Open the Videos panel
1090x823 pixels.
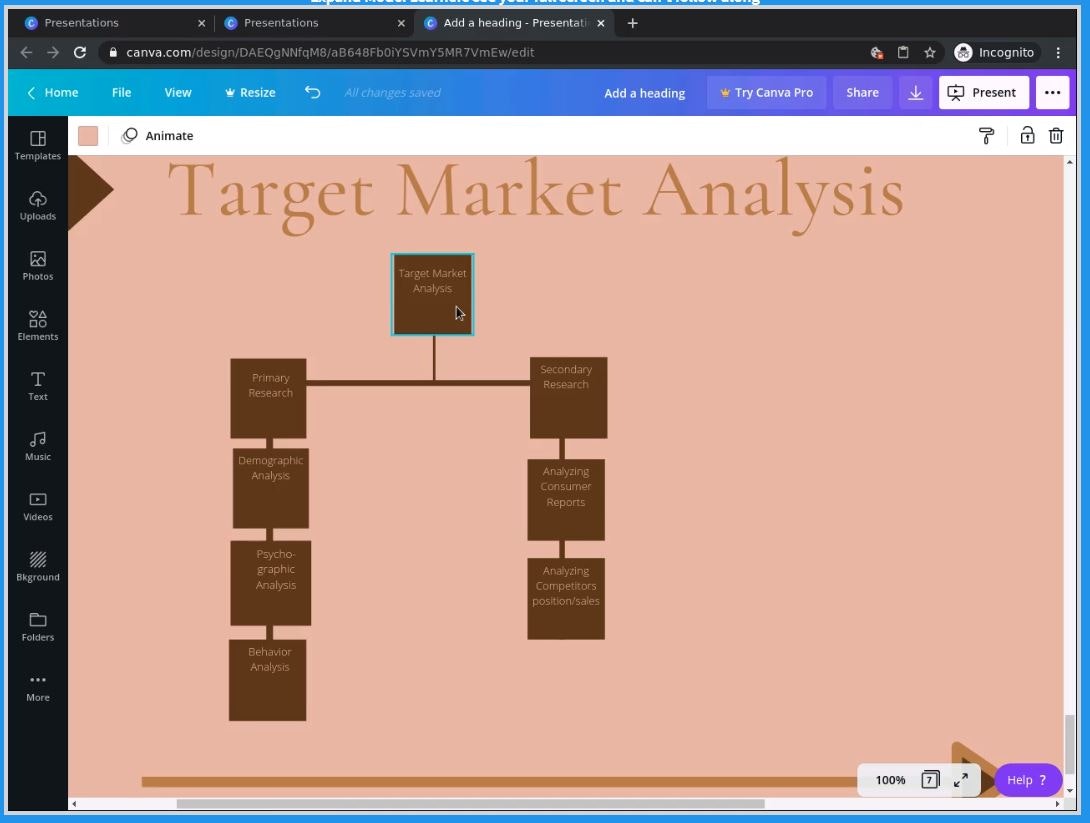[x=38, y=506]
